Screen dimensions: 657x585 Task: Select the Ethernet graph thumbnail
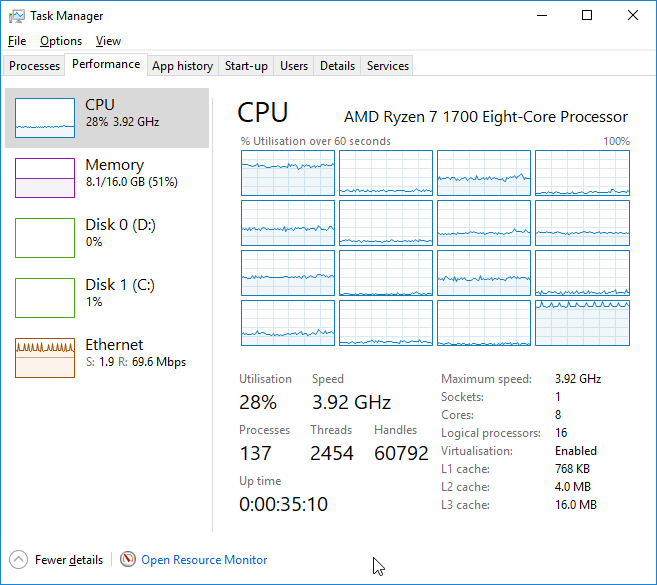pyautogui.click(x=45, y=358)
